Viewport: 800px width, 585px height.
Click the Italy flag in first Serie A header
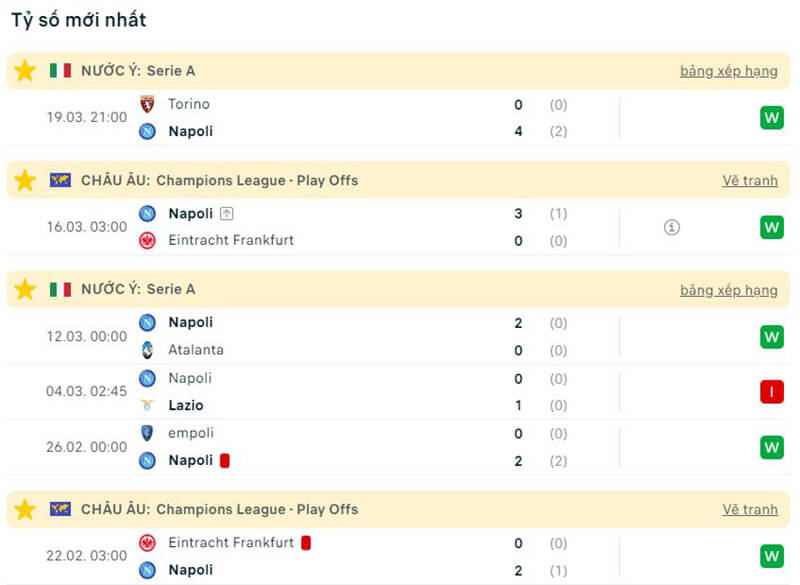point(60,71)
